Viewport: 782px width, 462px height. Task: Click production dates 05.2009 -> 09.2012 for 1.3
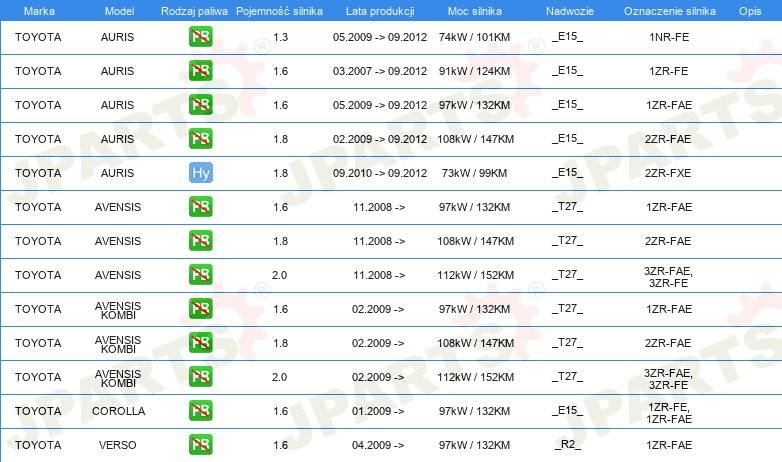point(380,37)
